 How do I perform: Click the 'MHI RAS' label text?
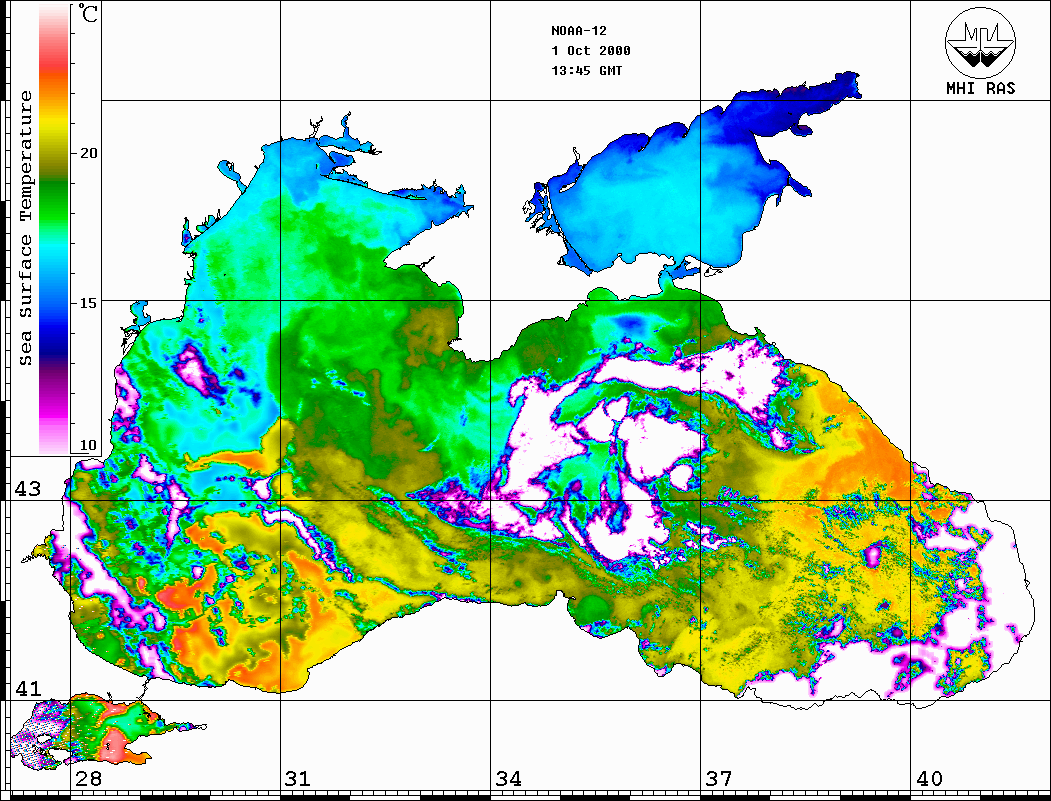pos(980,88)
